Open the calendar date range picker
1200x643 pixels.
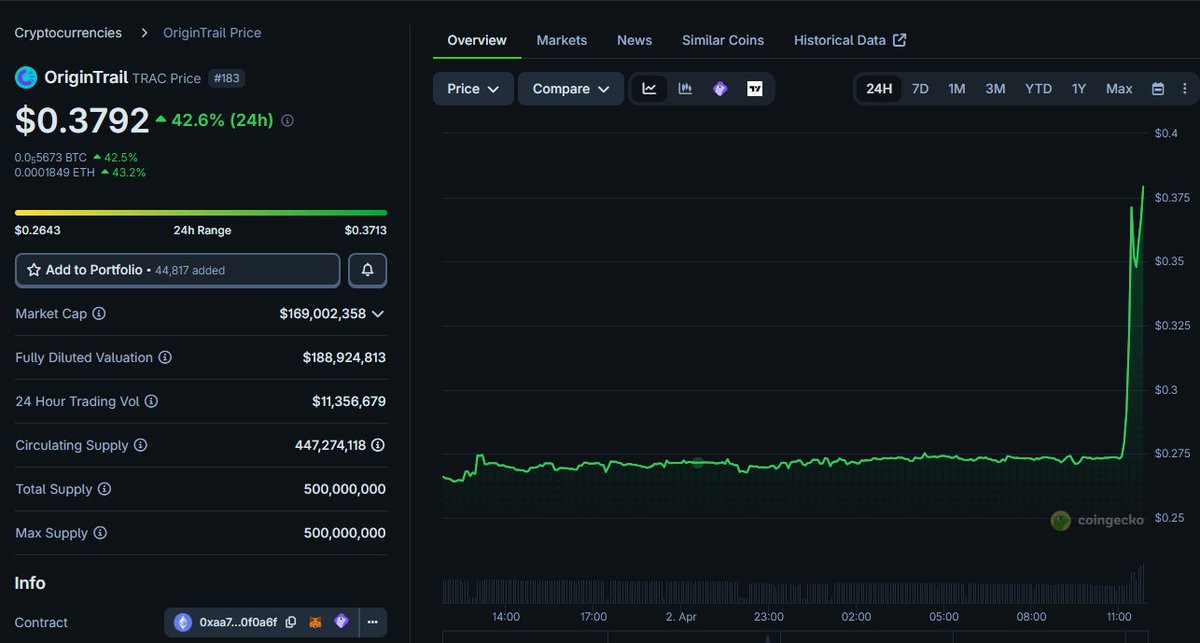tap(1158, 89)
